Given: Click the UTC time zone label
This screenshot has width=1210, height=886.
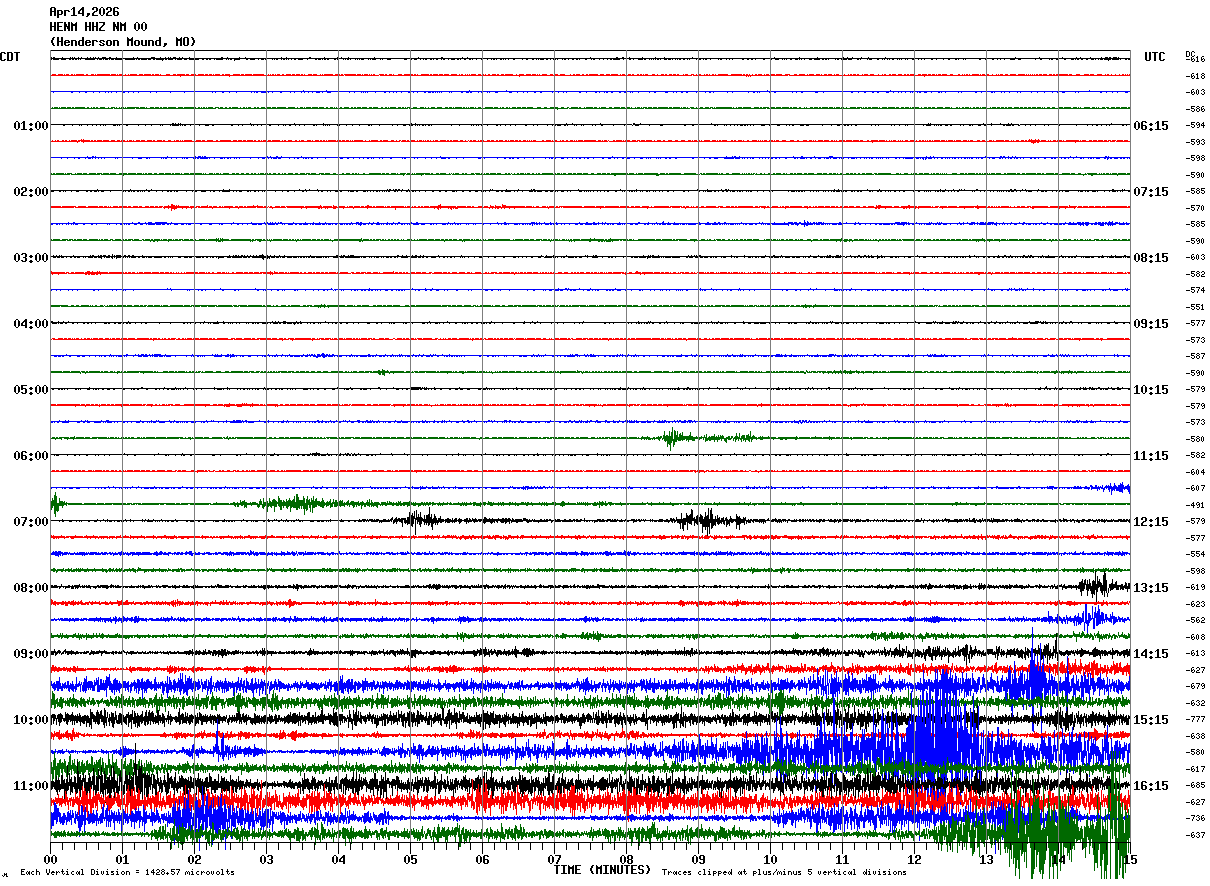Looking at the screenshot, I should 1155,57.
